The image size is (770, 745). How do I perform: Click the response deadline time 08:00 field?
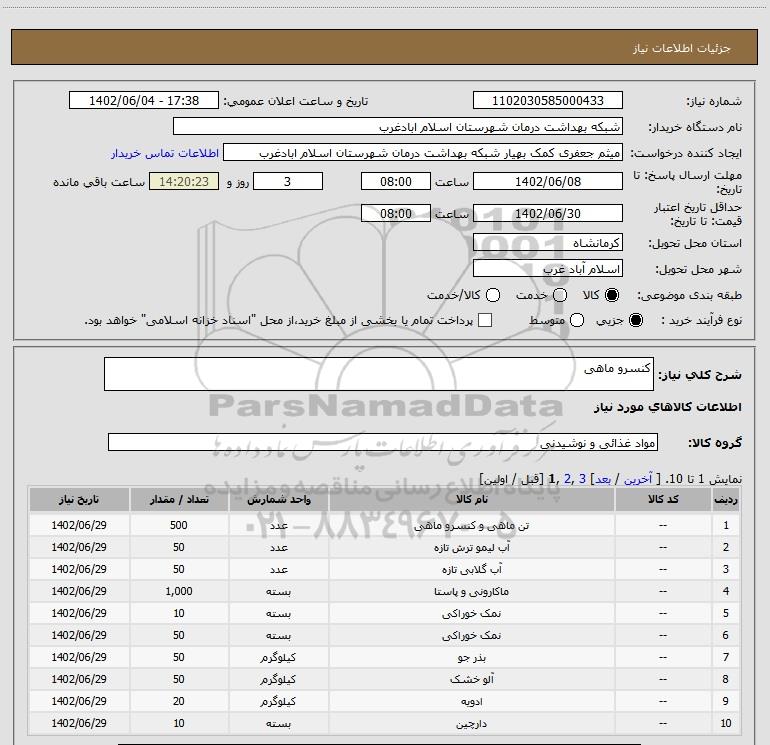[396, 181]
